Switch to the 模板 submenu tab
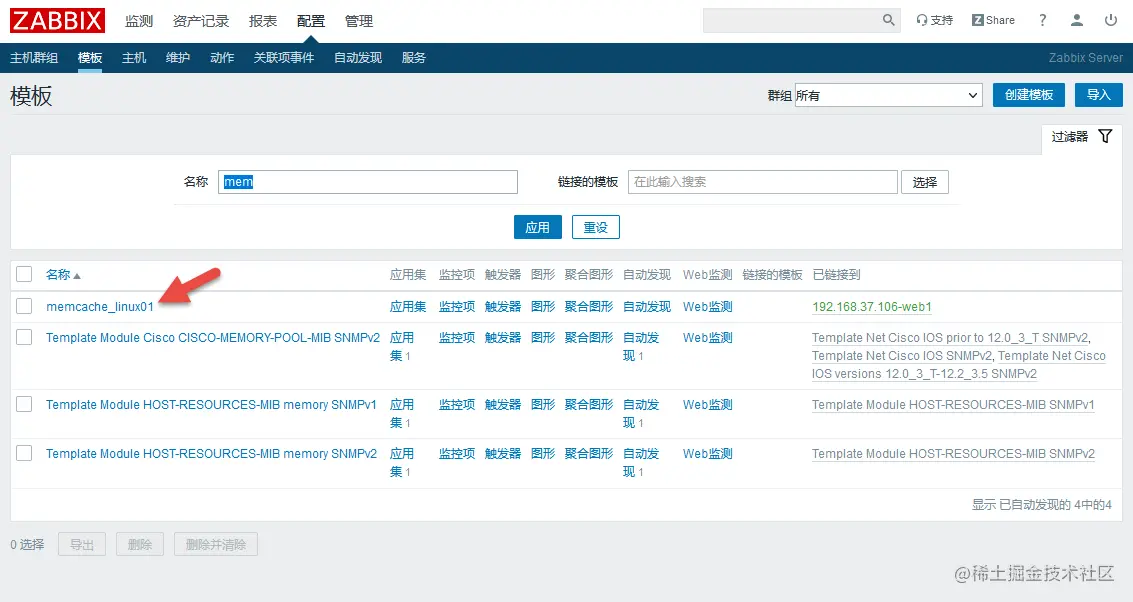This screenshot has height=602, width=1133. tap(90, 58)
